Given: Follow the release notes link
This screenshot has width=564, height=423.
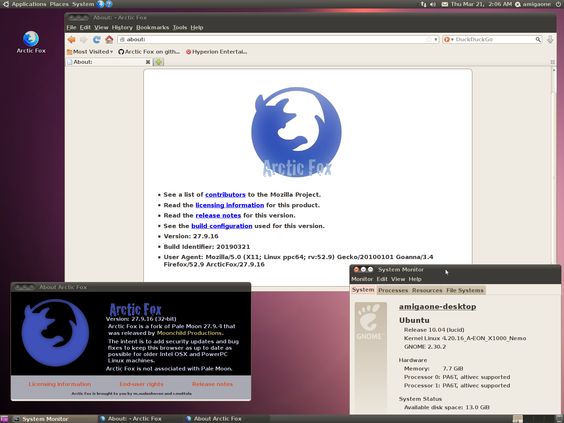Looking at the screenshot, I should point(218,215).
